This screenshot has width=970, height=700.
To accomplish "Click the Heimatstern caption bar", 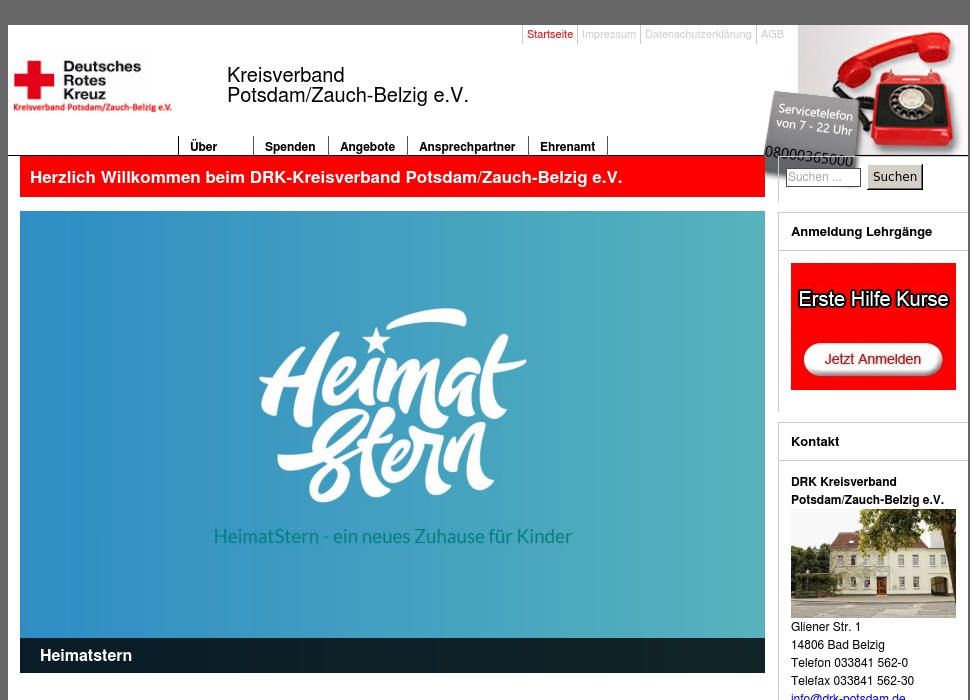I will [x=392, y=655].
